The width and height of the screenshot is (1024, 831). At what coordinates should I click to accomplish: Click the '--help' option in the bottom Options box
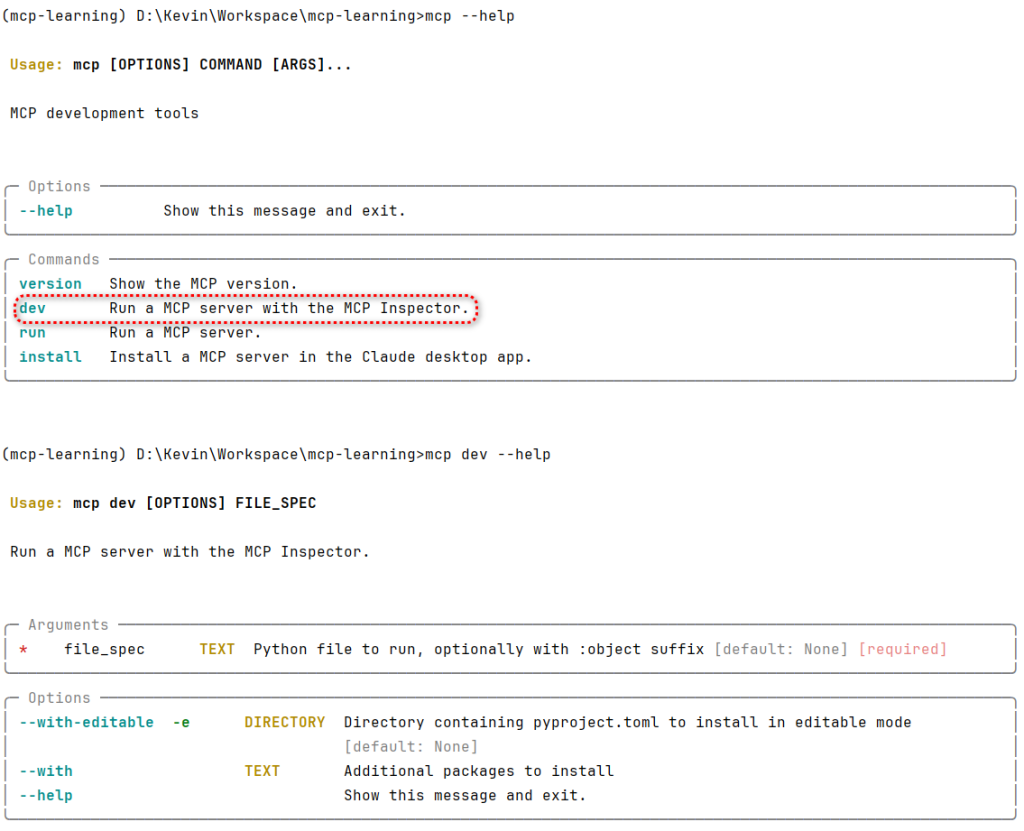[x=46, y=796]
